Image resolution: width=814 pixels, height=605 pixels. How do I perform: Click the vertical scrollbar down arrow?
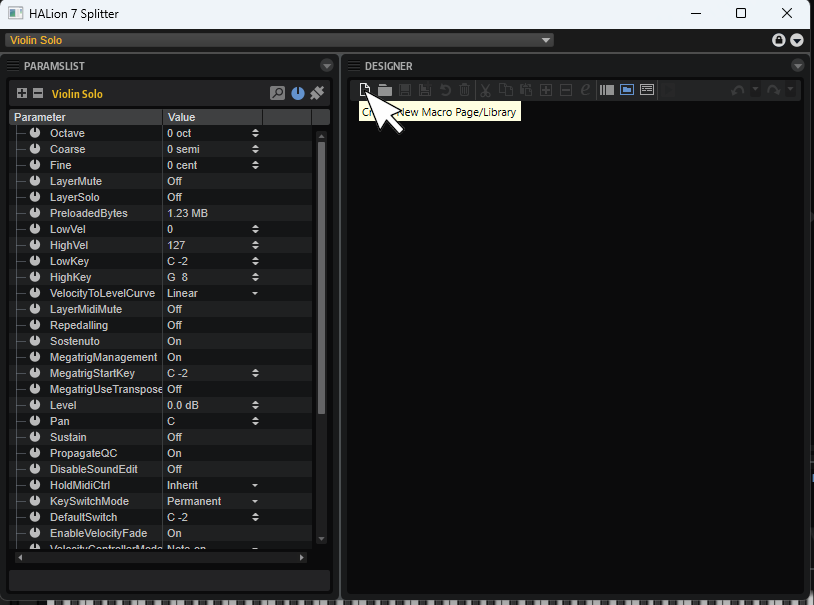coord(321,539)
